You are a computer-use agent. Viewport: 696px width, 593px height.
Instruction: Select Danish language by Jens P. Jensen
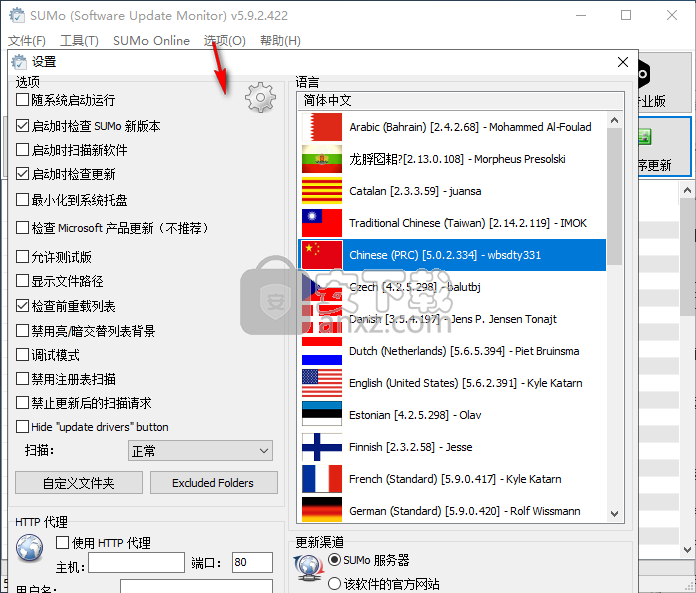click(453, 319)
